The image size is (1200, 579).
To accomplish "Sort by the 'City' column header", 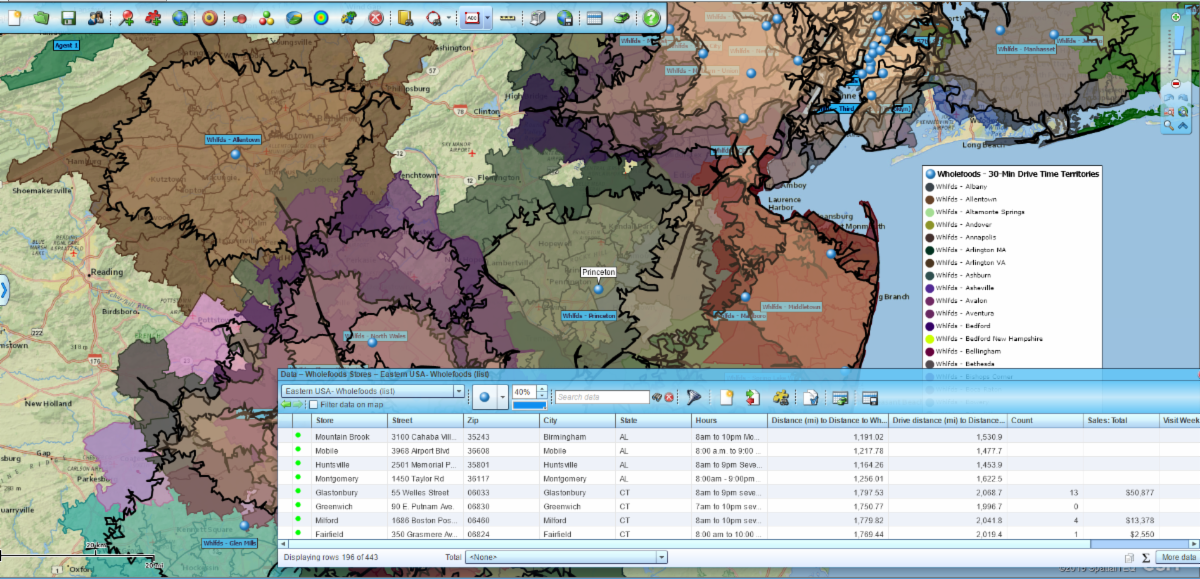I will coord(576,421).
